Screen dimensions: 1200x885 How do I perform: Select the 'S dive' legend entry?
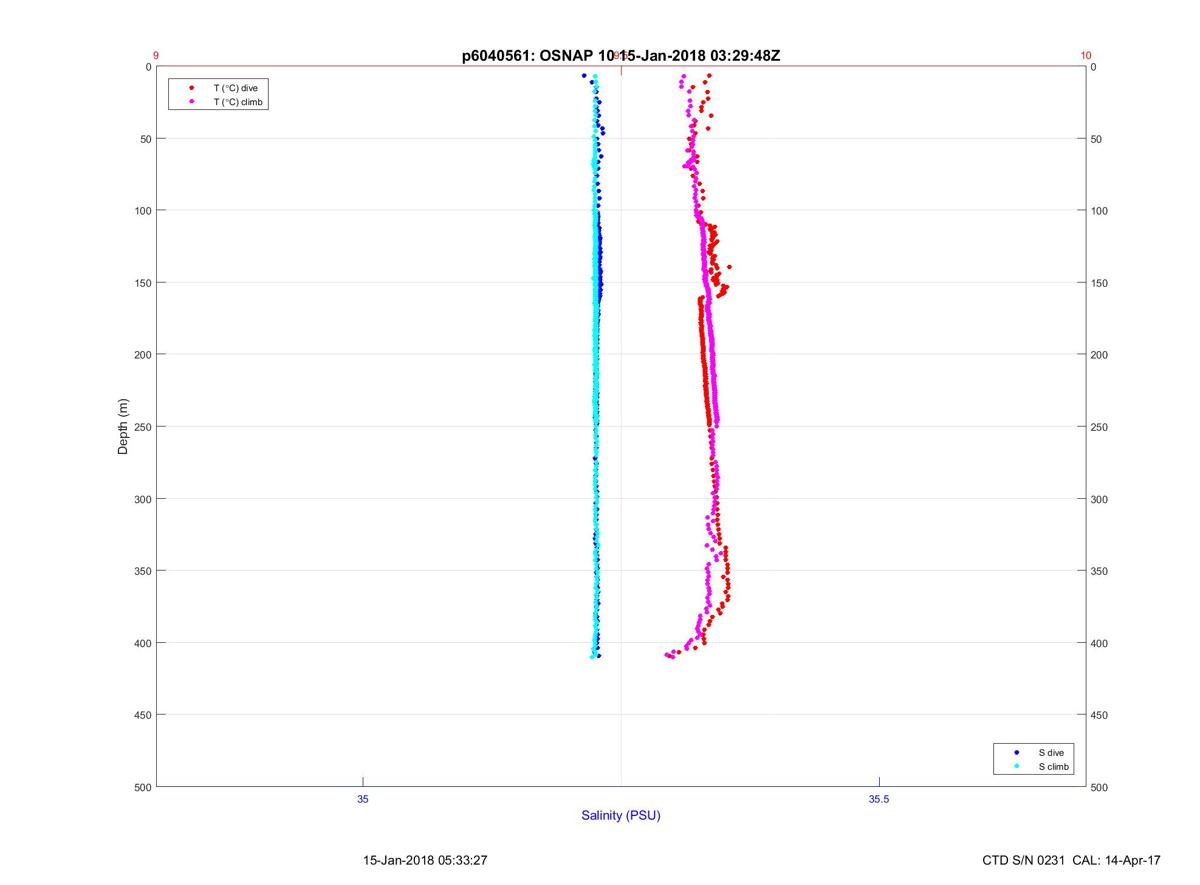coord(1051,752)
